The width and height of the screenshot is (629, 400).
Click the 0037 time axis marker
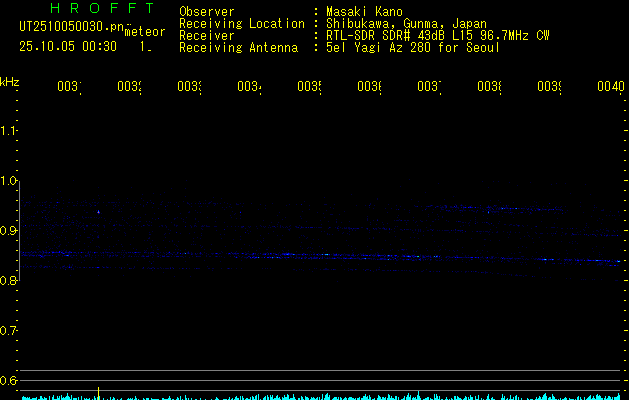coord(429,86)
